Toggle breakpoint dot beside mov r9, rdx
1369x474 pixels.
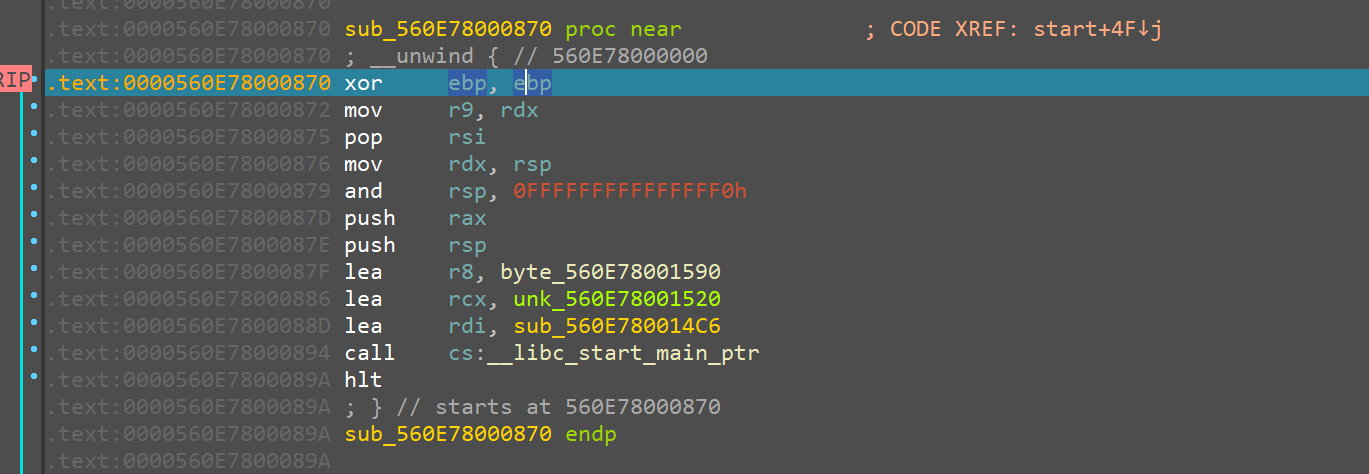point(35,105)
